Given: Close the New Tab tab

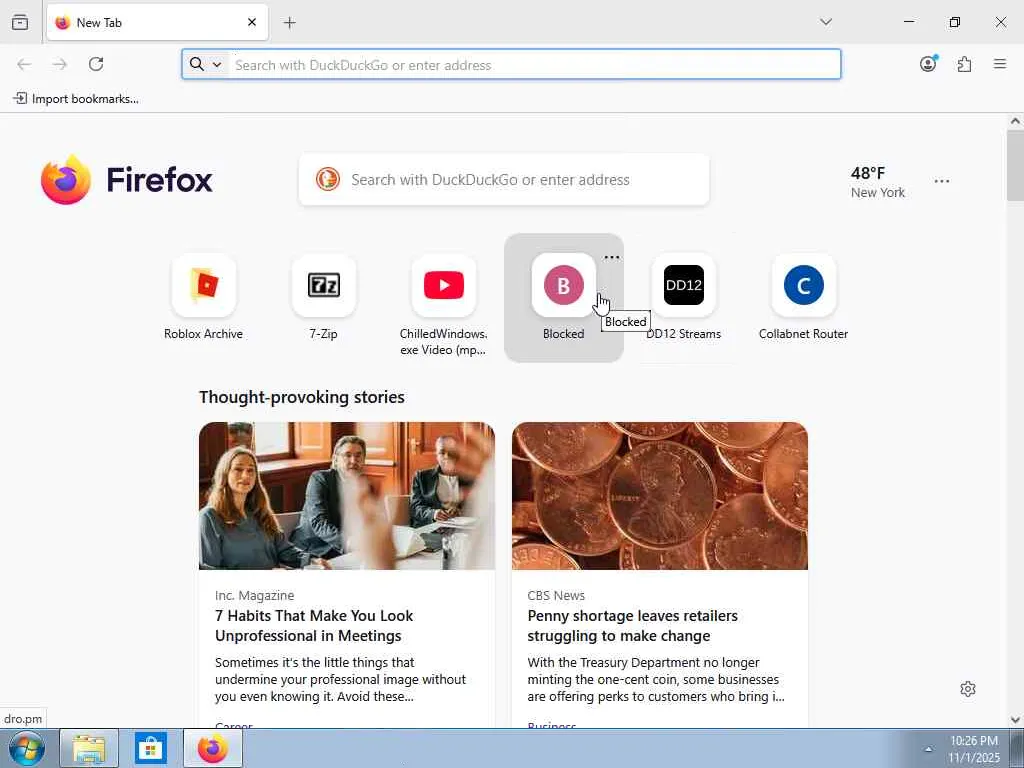Looking at the screenshot, I should tap(252, 22).
